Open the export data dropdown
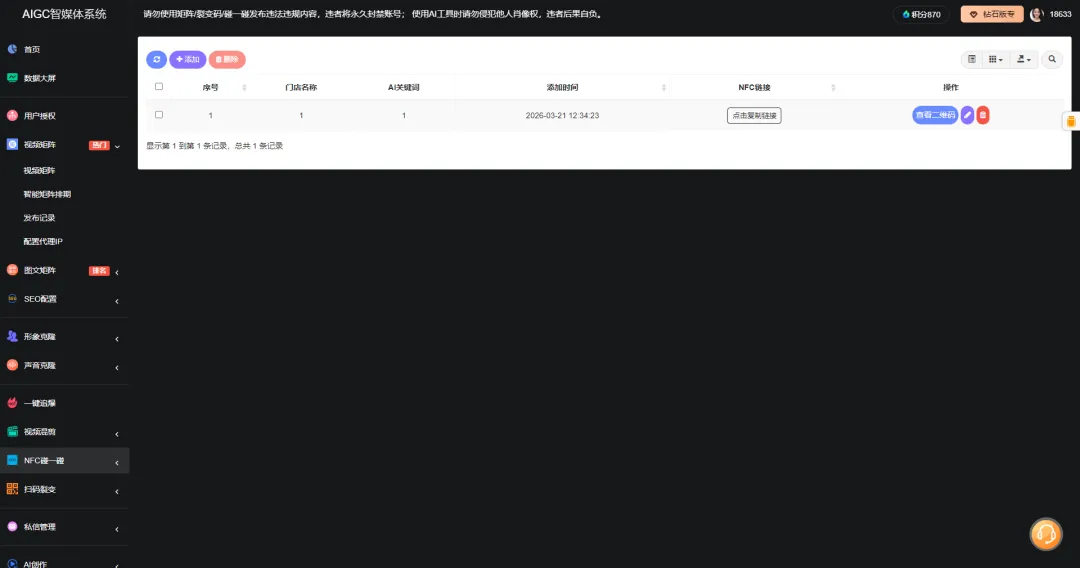 [x=1024, y=59]
